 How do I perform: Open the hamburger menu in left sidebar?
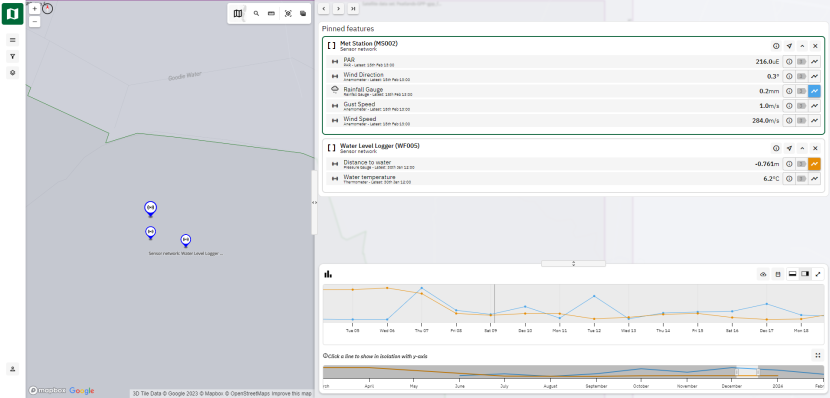click(13, 40)
